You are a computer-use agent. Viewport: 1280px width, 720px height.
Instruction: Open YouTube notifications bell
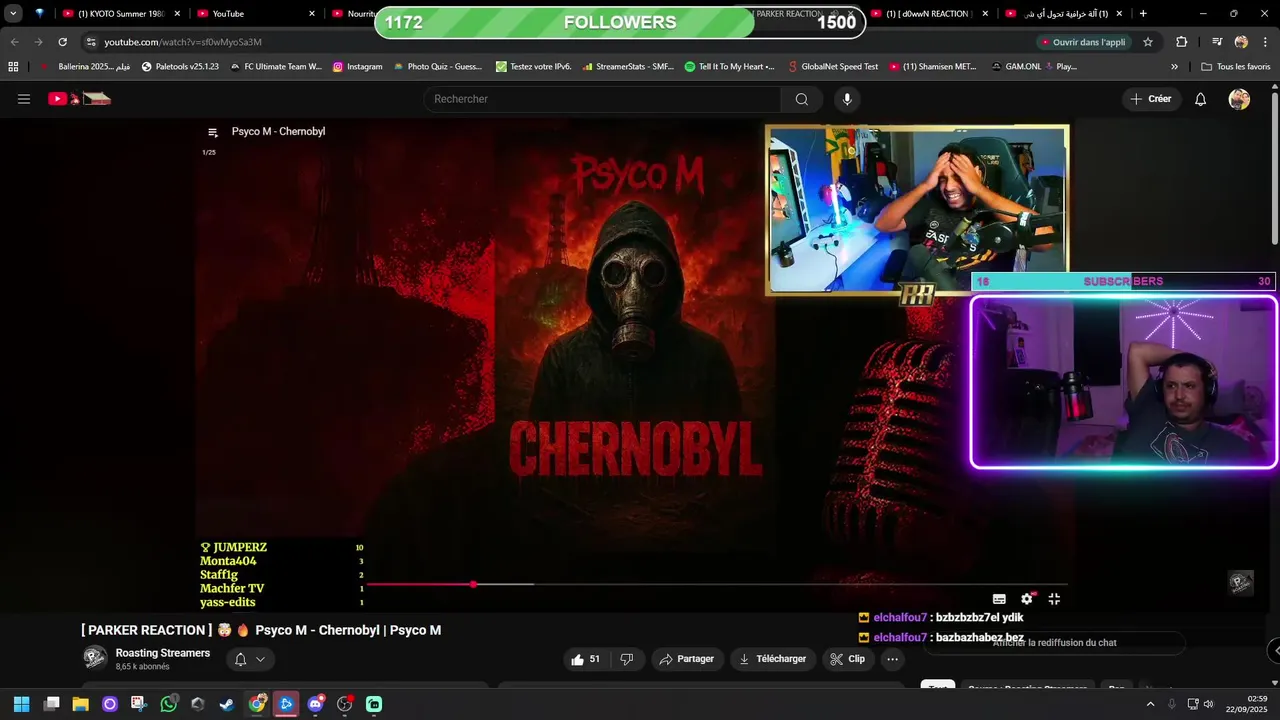[x=1200, y=99]
